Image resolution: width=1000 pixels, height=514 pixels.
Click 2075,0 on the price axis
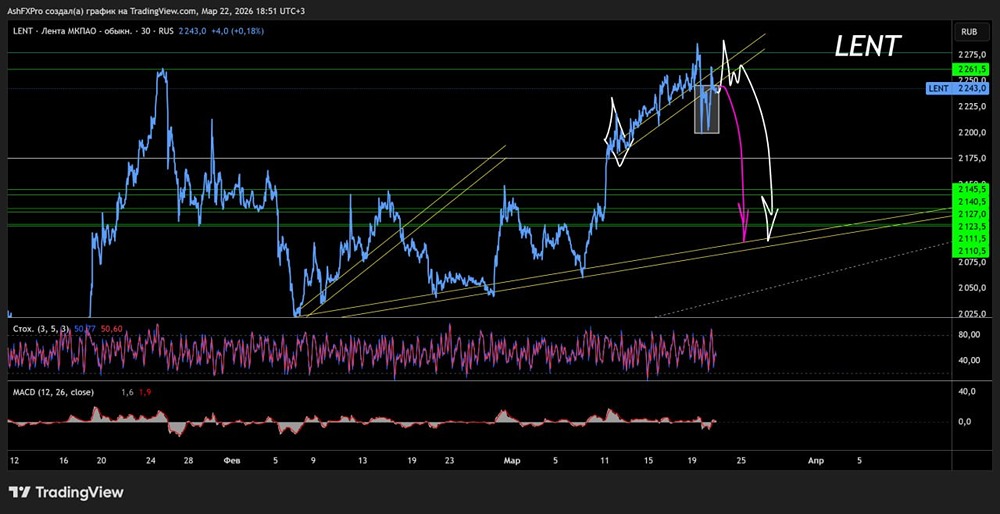972,262
